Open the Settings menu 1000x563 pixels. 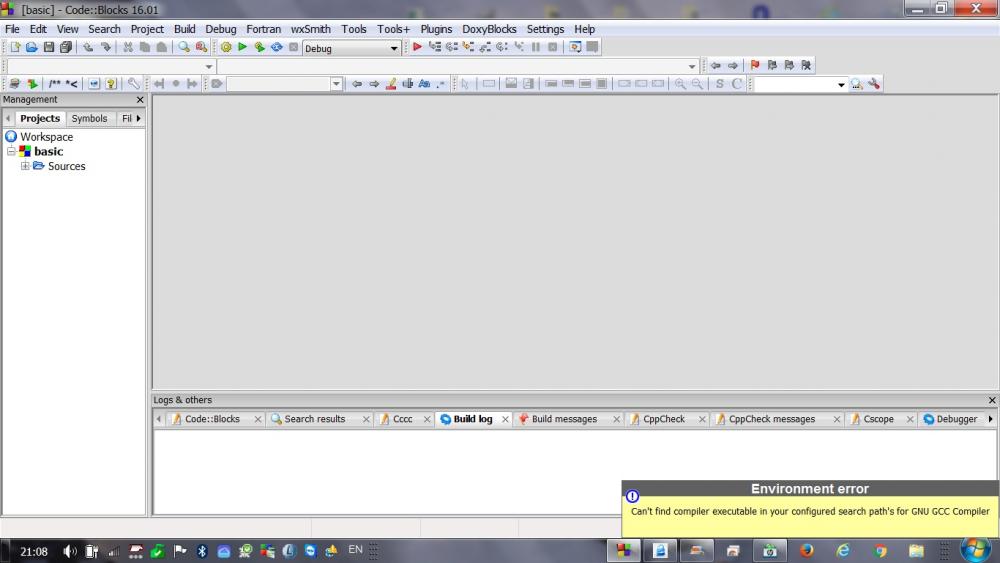pos(545,29)
